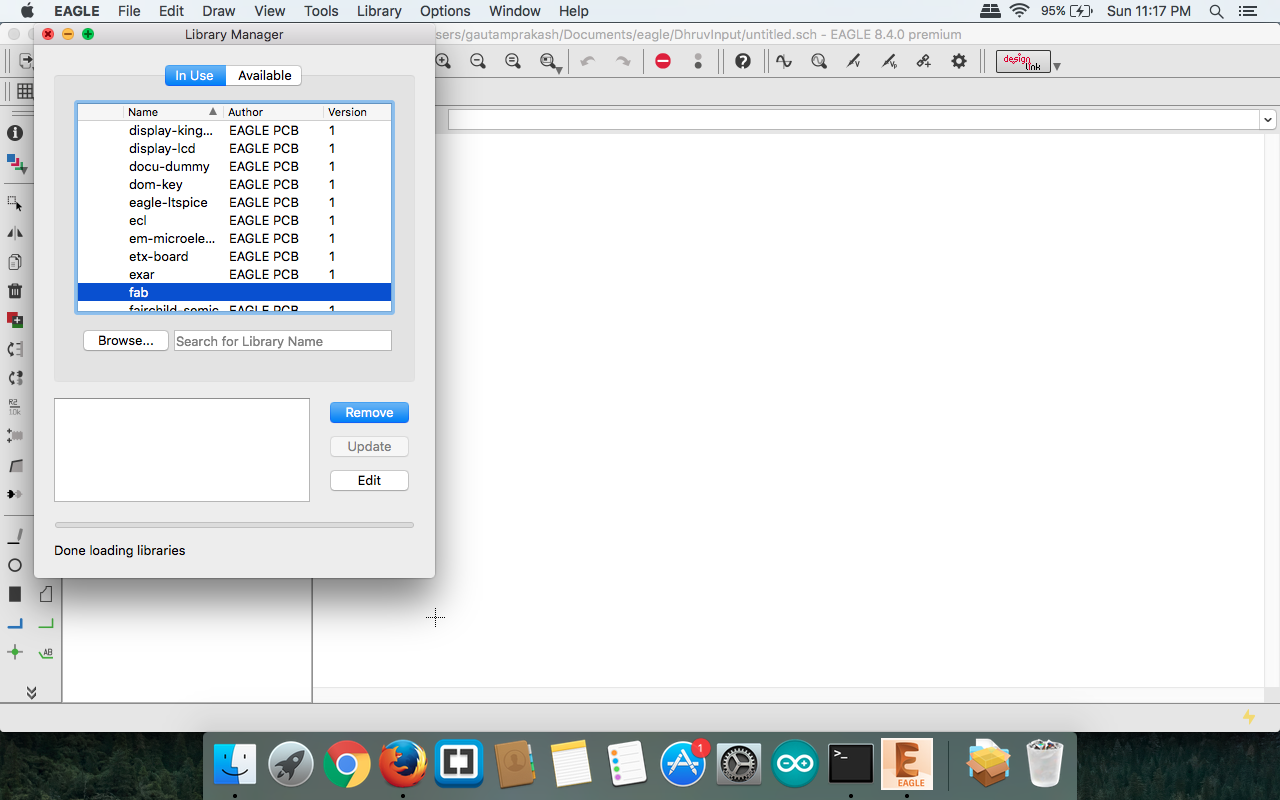Select the Junction tool
The image size is (1280, 800).
coord(15,652)
